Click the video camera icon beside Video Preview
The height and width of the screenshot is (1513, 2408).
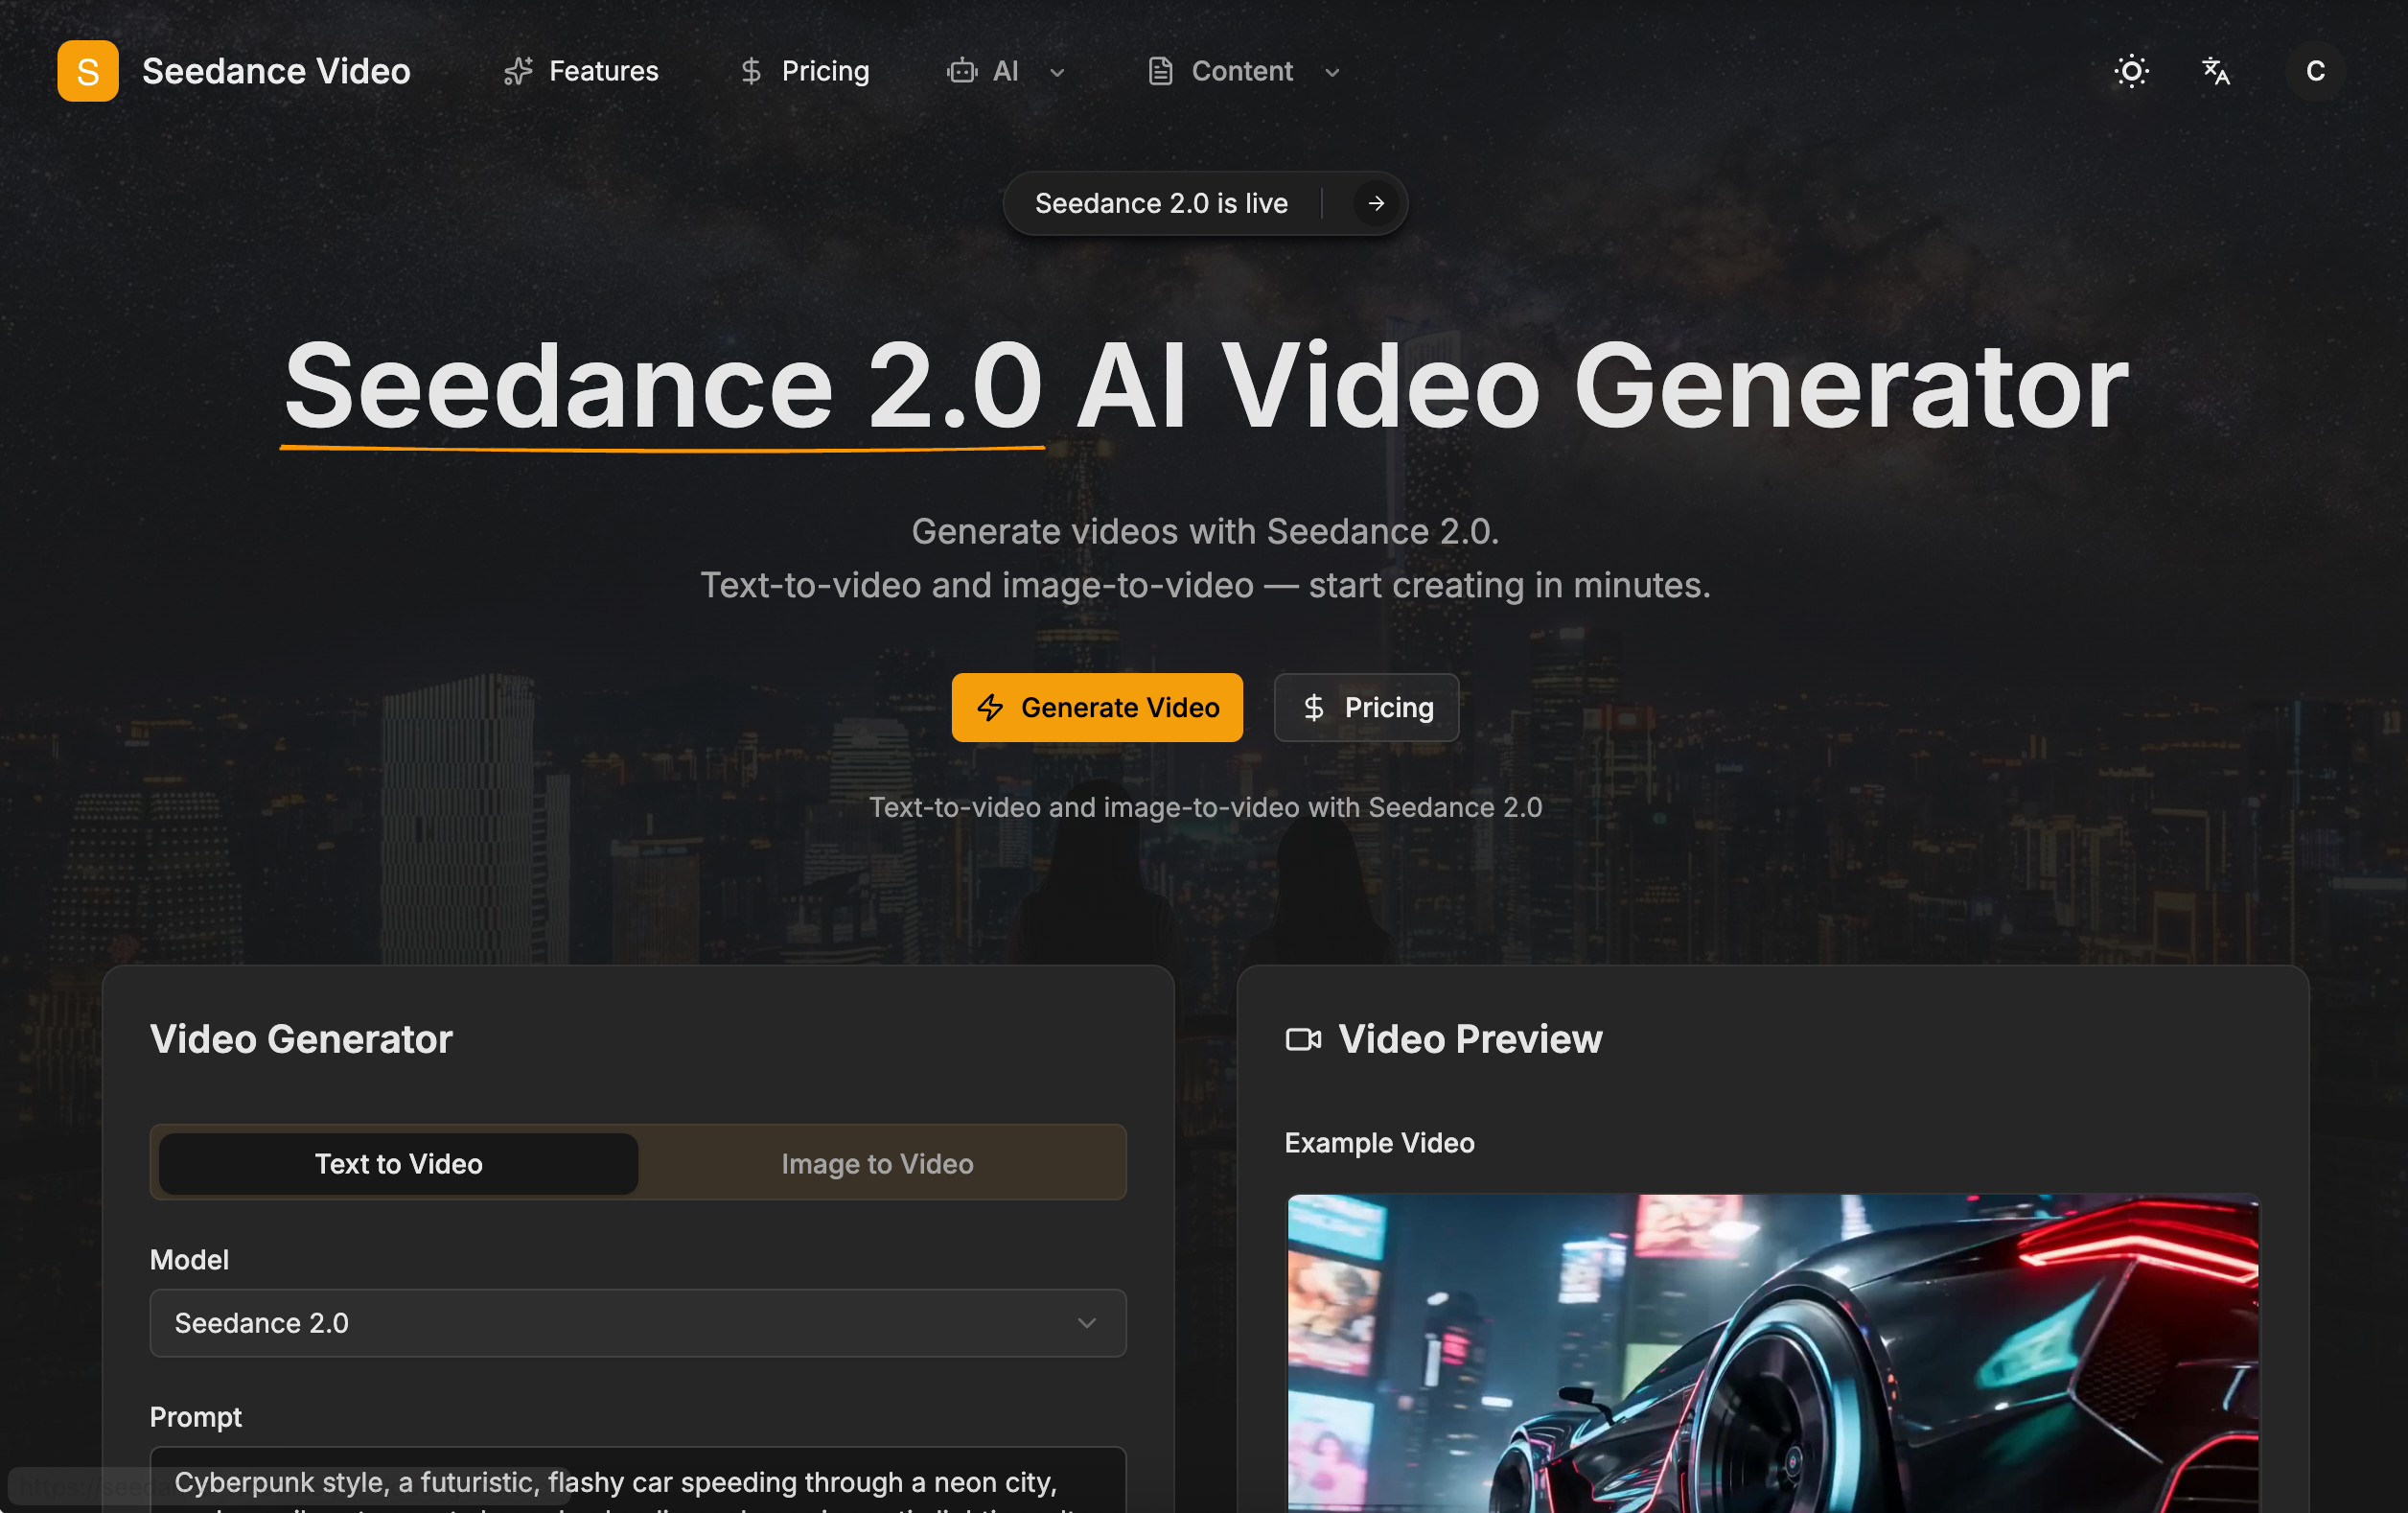[1303, 1039]
